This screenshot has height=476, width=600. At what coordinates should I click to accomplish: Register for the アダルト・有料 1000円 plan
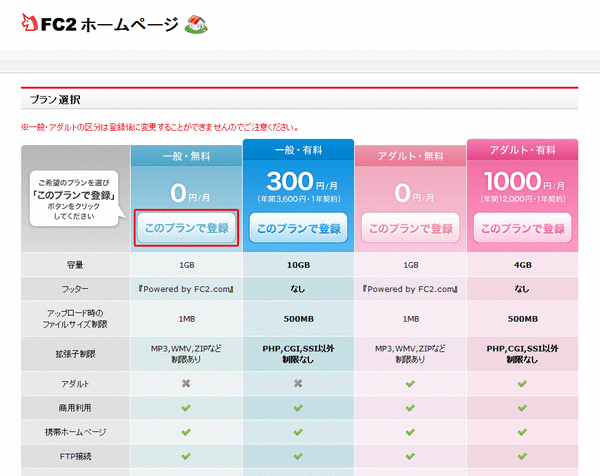click(x=523, y=228)
